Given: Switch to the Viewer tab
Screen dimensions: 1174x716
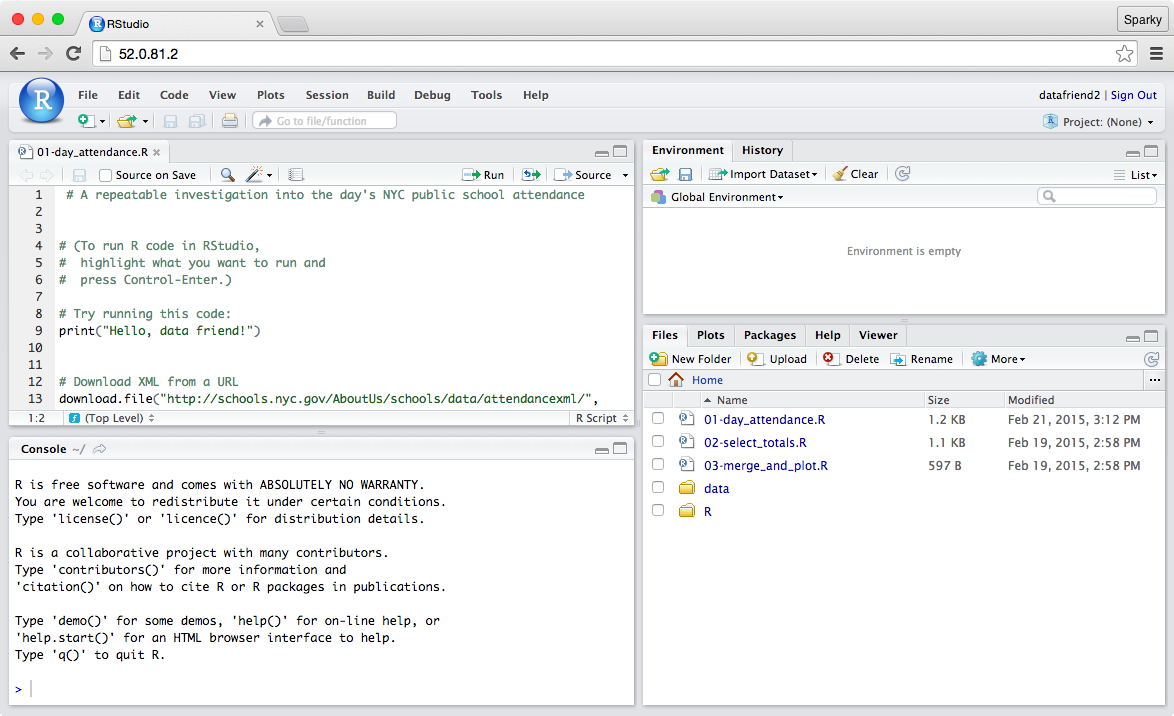Looking at the screenshot, I should click(x=878, y=335).
